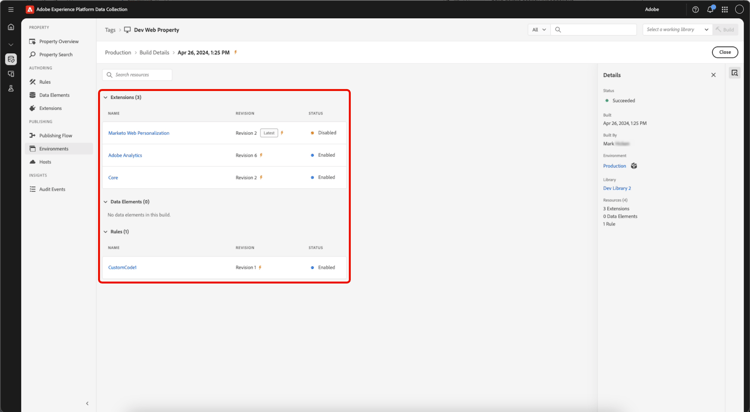Image resolution: width=750 pixels, height=412 pixels.
Task: Click the top search field
Action: pyautogui.click(x=594, y=30)
